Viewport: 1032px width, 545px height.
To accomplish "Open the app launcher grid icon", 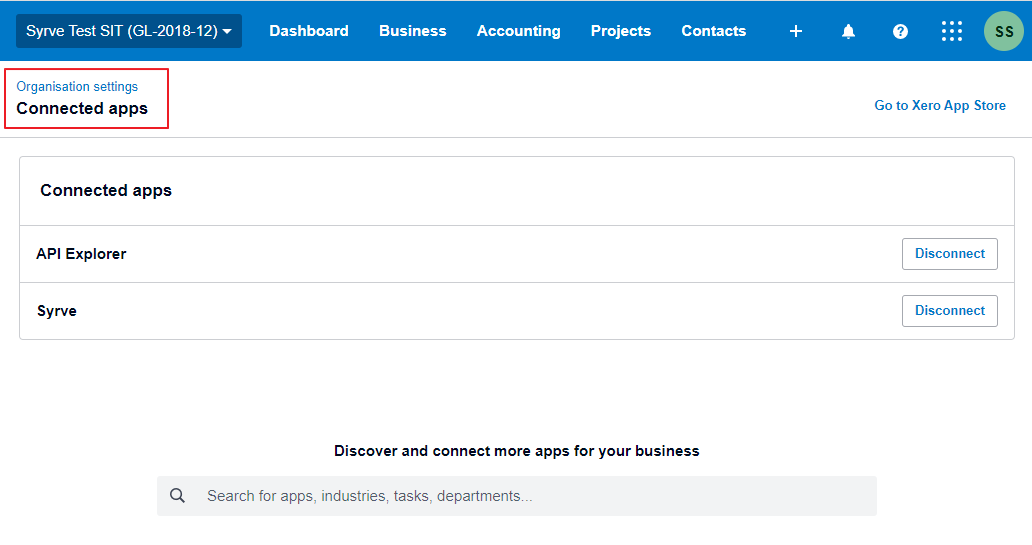I will tap(952, 31).
